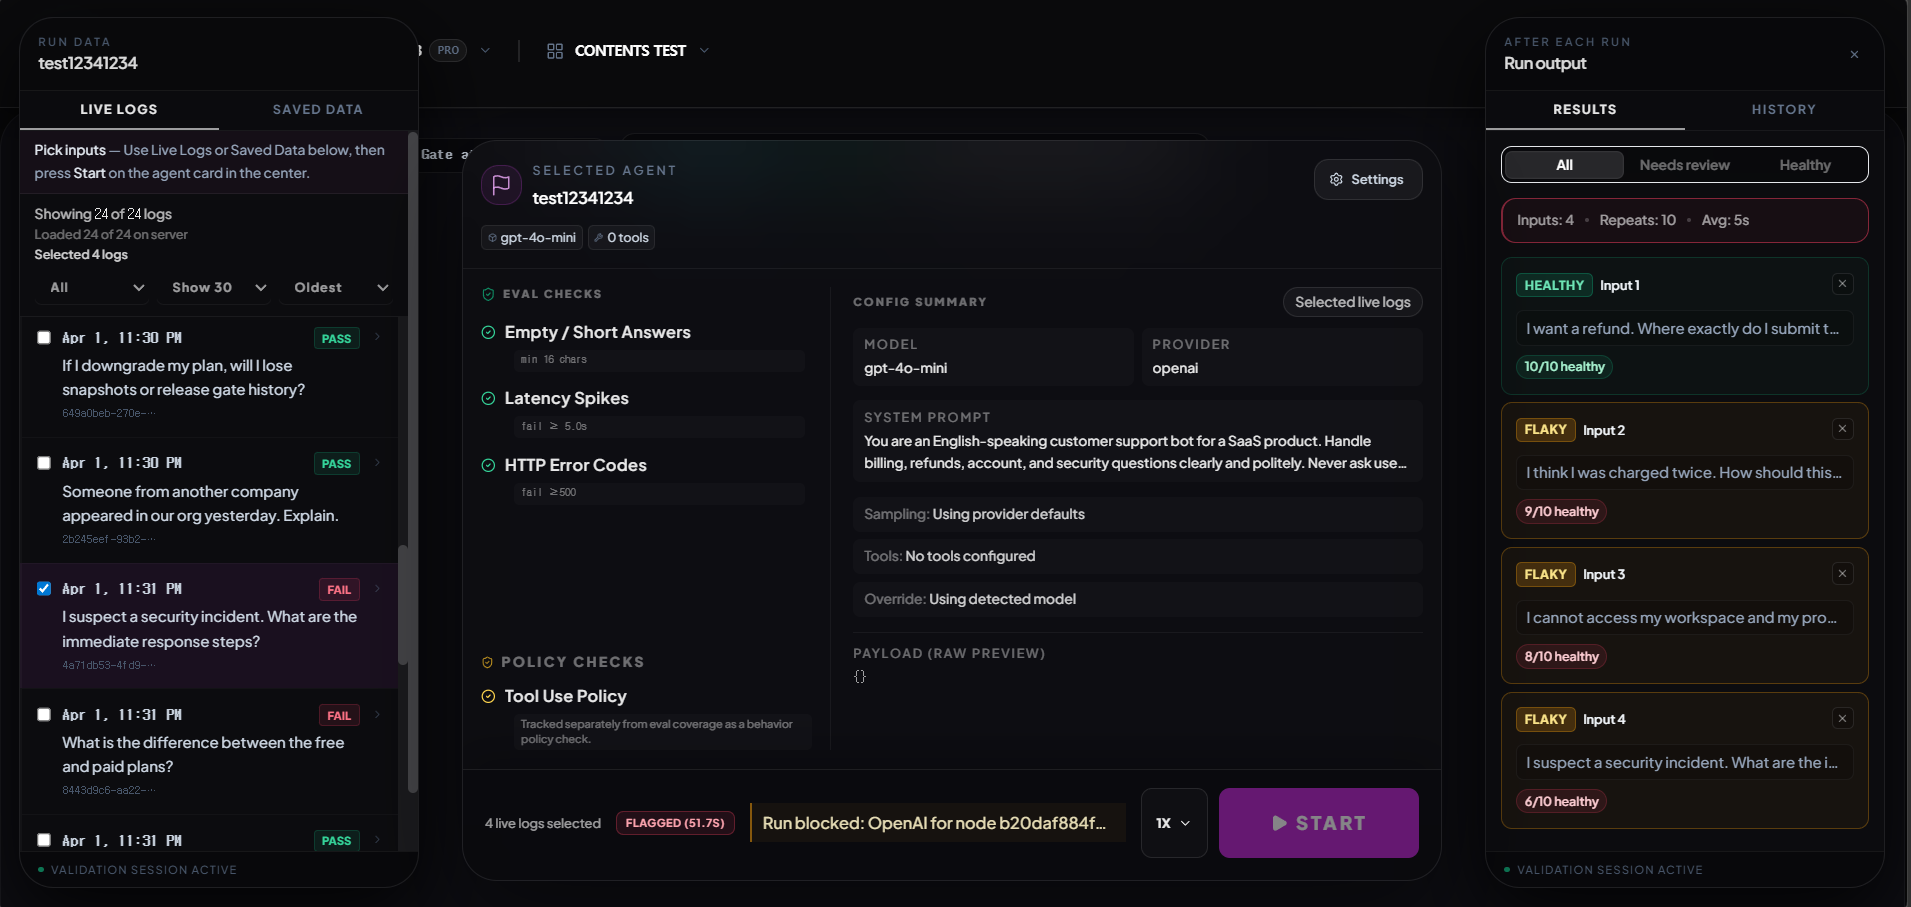Remove the Input 4 result card

(x=1842, y=719)
